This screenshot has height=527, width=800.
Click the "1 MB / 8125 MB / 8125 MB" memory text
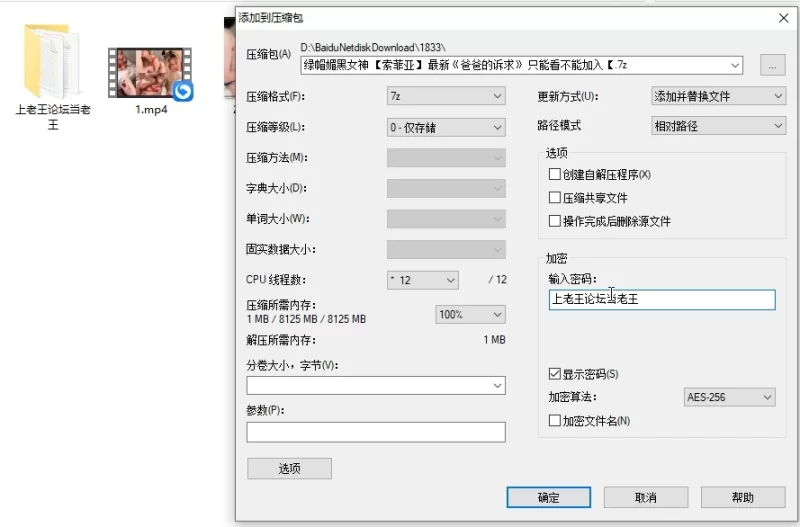click(306, 319)
